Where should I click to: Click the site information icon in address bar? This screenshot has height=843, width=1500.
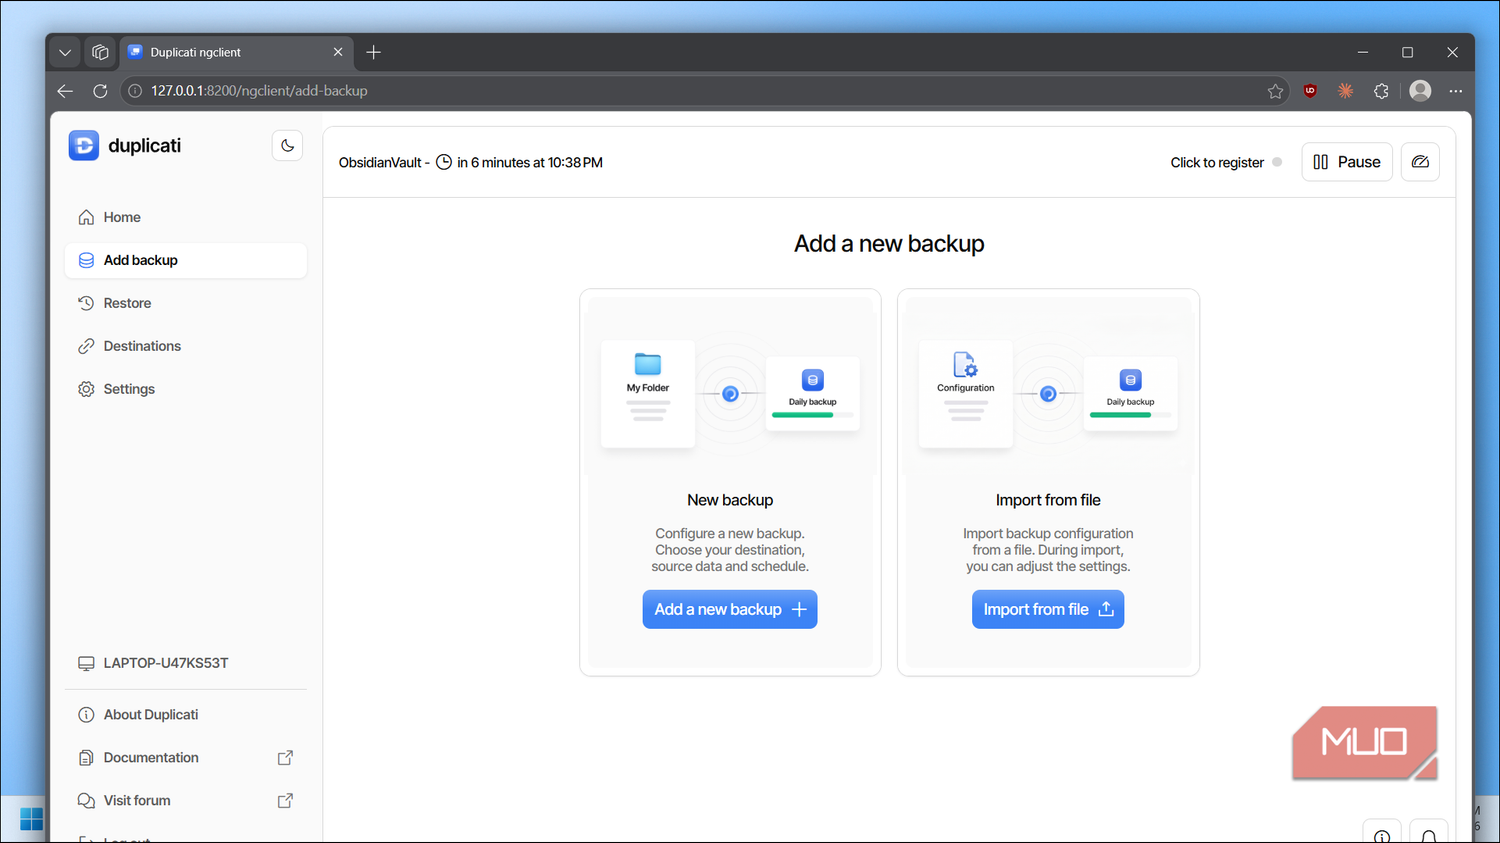point(135,91)
